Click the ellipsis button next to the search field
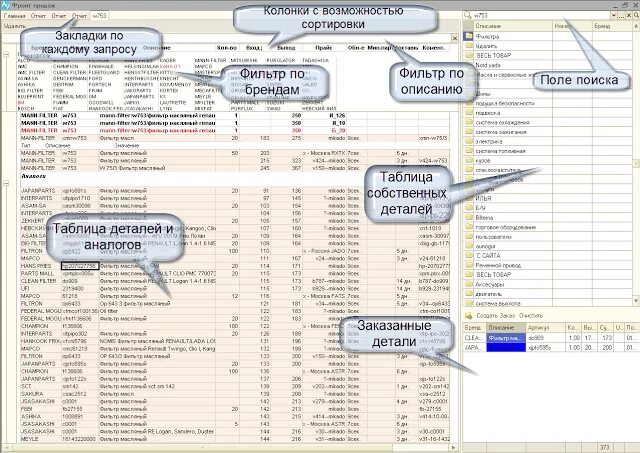The height and width of the screenshot is (453, 640). (621, 16)
